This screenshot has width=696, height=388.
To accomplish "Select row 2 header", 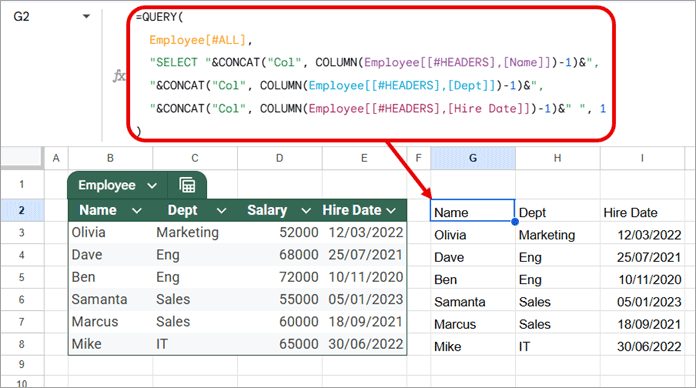I will (22, 210).
